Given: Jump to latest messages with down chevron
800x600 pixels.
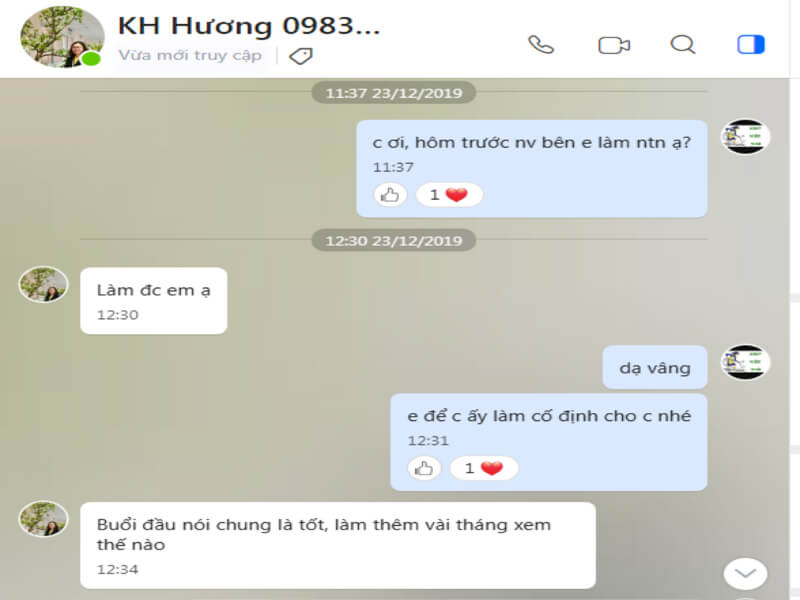Looking at the screenshot, I should point(745,574).
